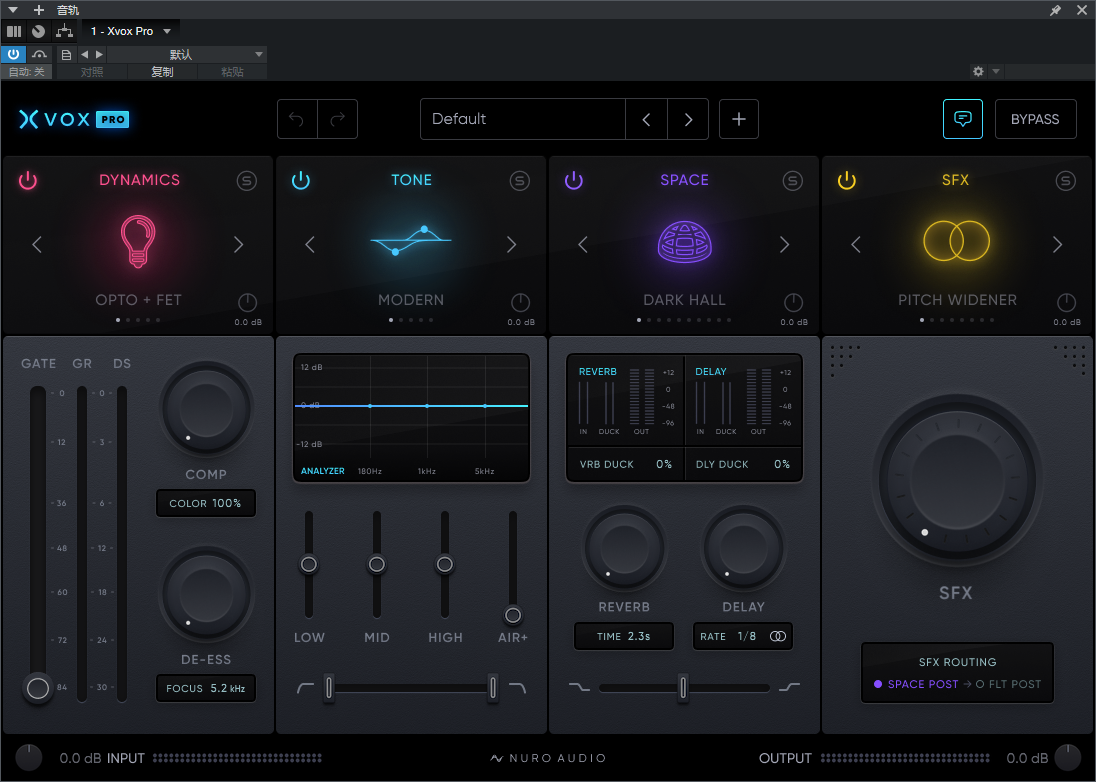Click the LOW band slider handle
Viewport: 1096px width, 782px height.
point(308,565)
